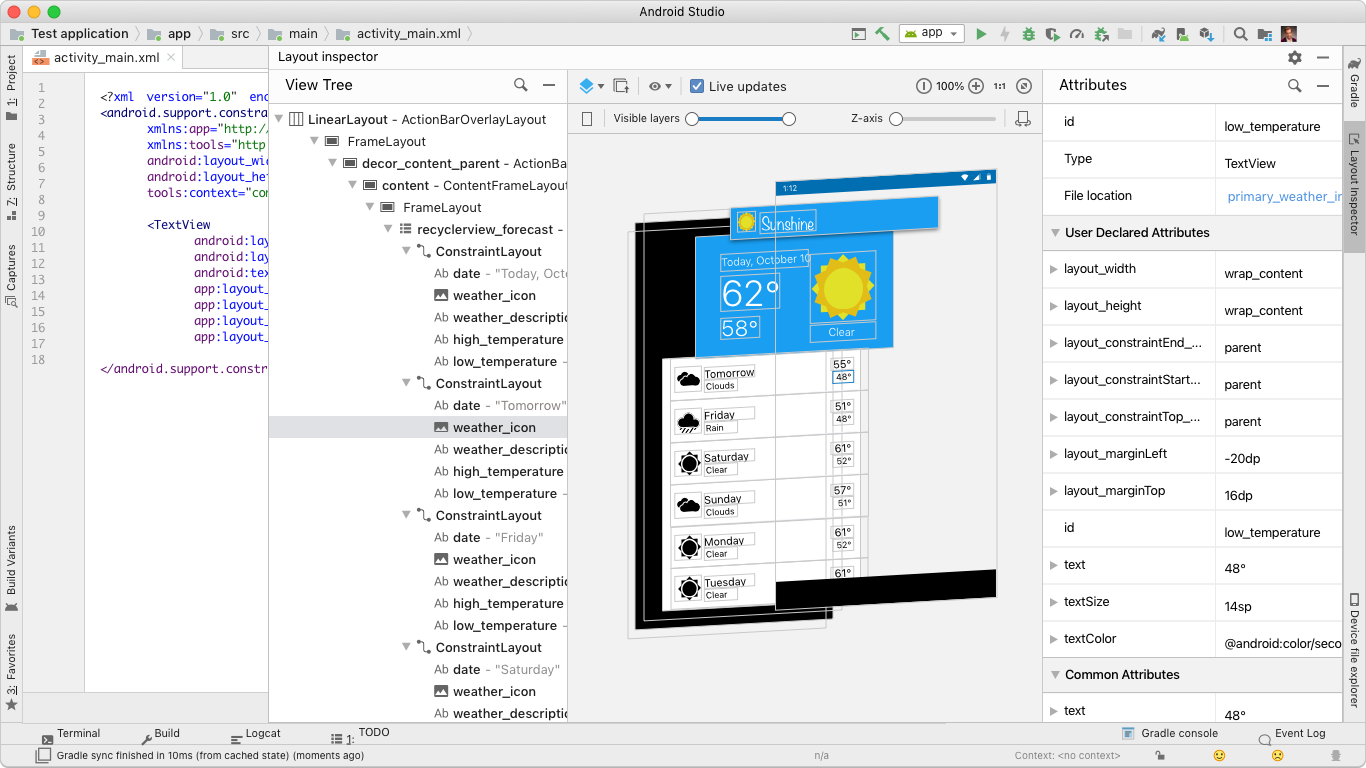1366x768 pixels.
Task: Click the Debug app bug icon
Action: tap(1028, 34)
